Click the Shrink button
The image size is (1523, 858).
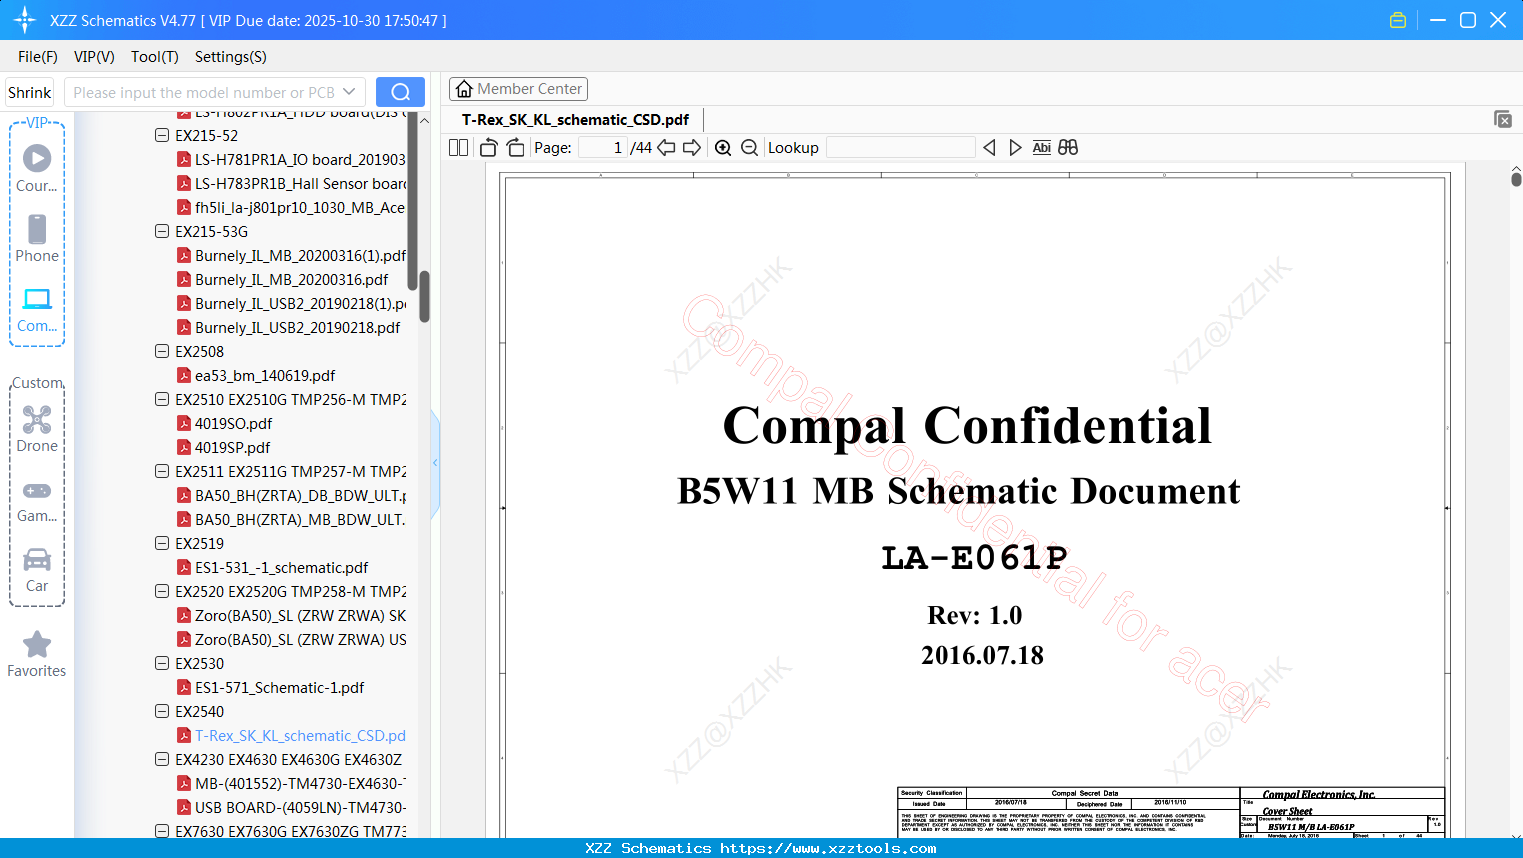(30, 92)
